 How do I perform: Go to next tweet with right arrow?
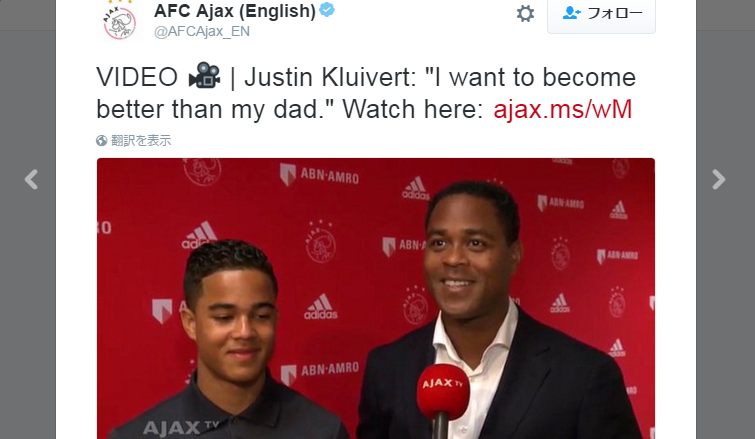coord(718,180)
